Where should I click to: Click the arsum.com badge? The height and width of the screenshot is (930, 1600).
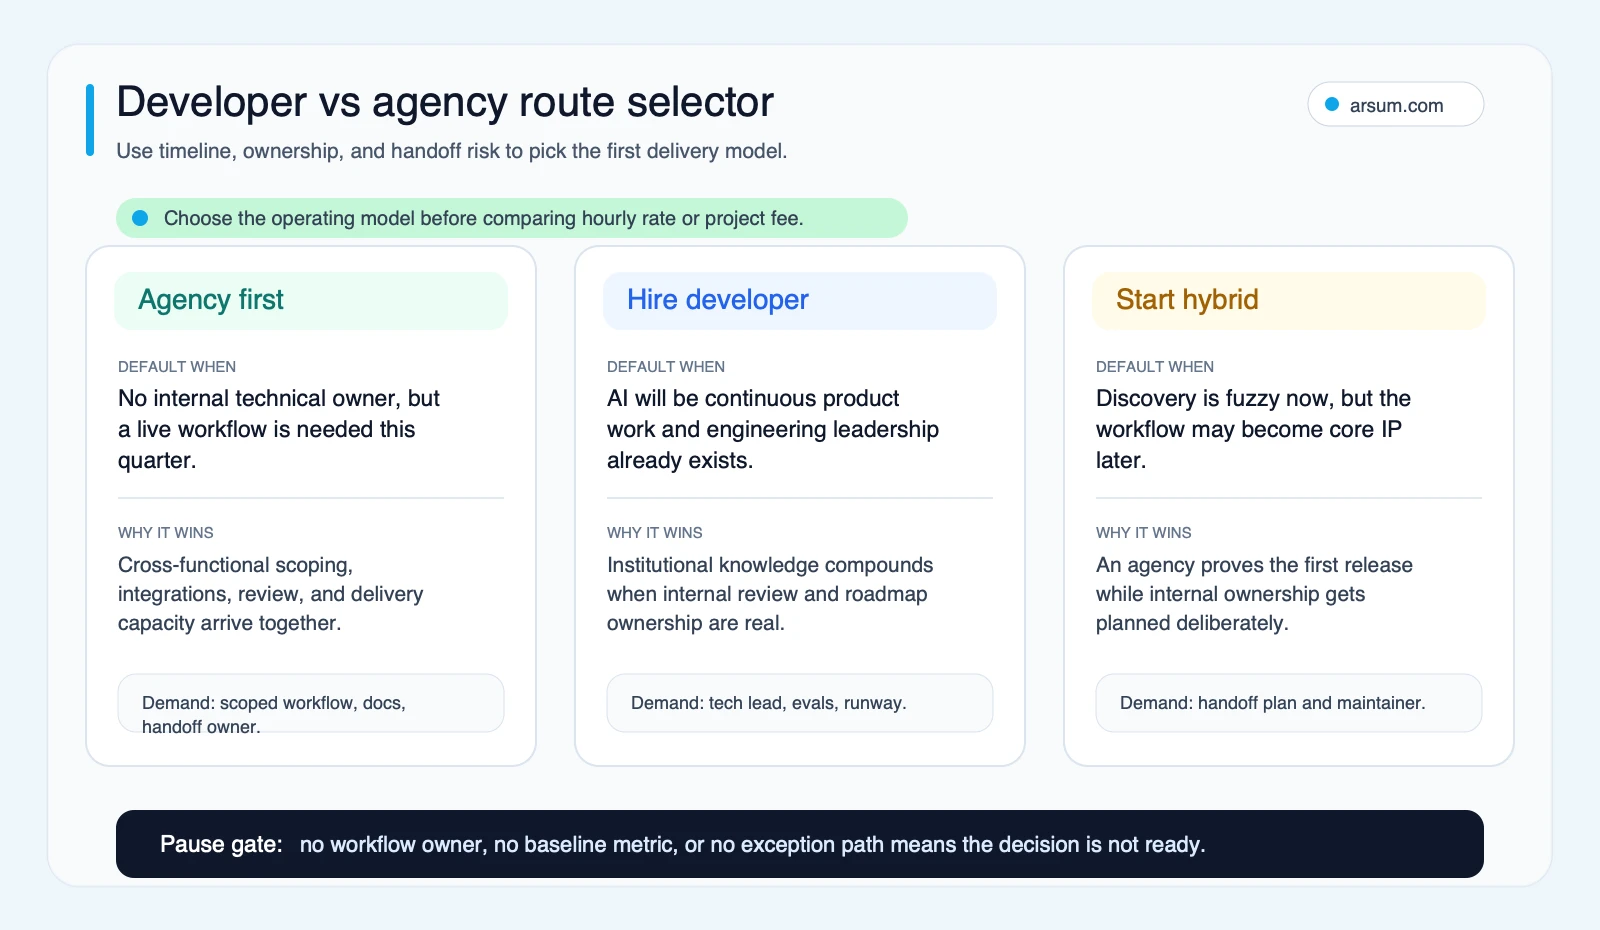tap(1395, 104)
